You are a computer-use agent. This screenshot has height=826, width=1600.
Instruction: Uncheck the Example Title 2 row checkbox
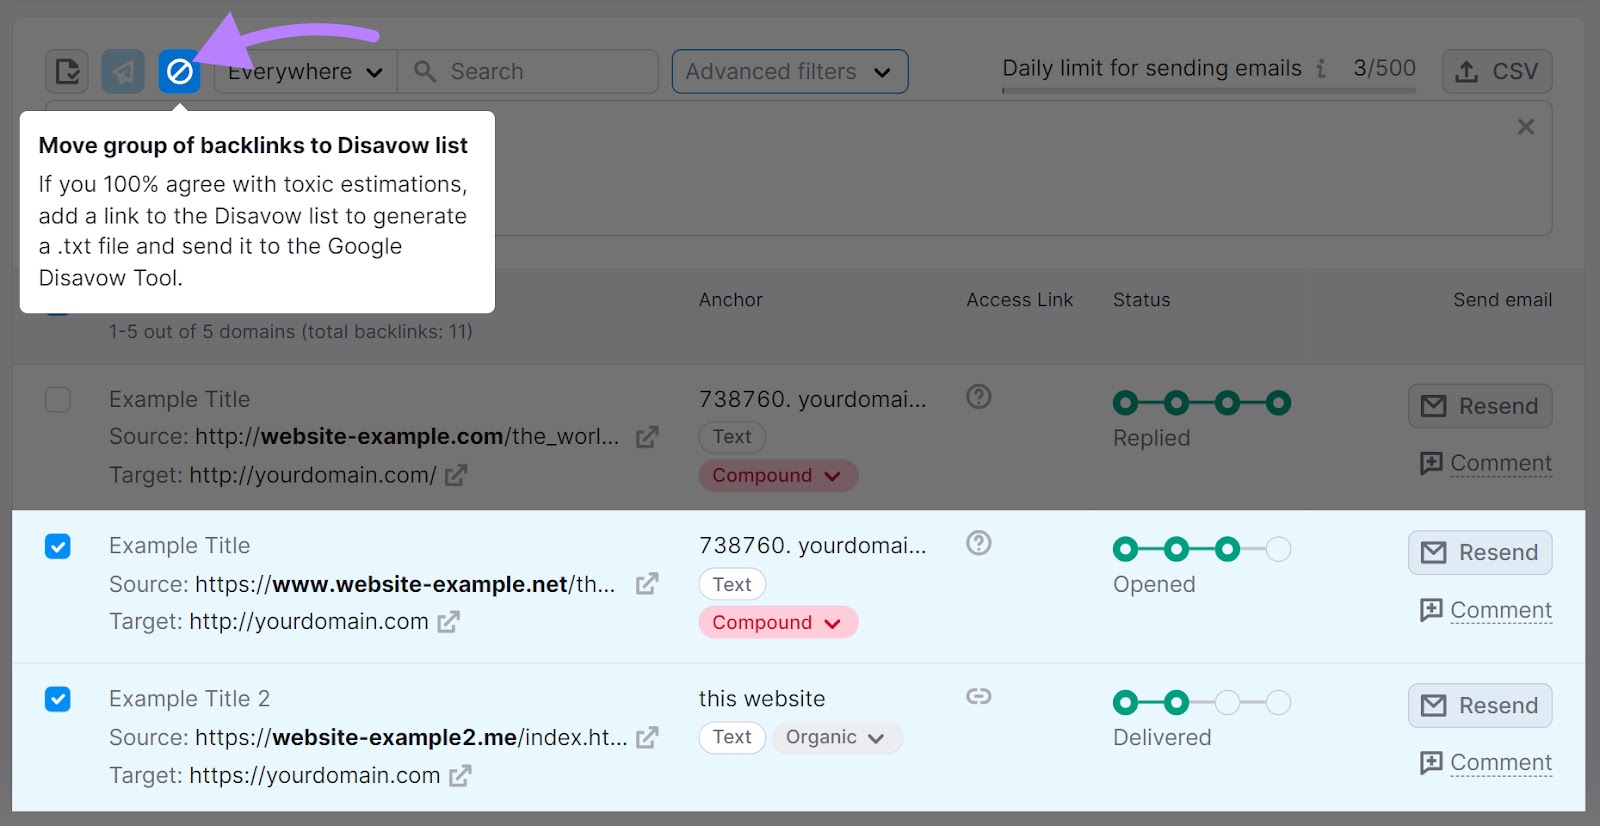pos(58,699)
